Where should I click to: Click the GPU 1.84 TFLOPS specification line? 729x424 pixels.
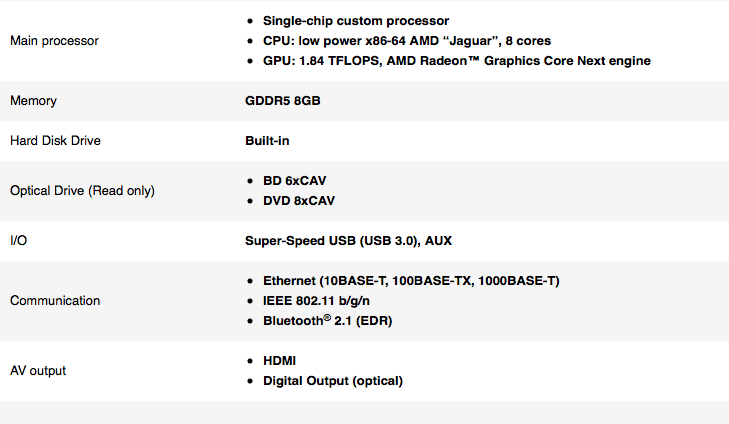tap(456, 61)
